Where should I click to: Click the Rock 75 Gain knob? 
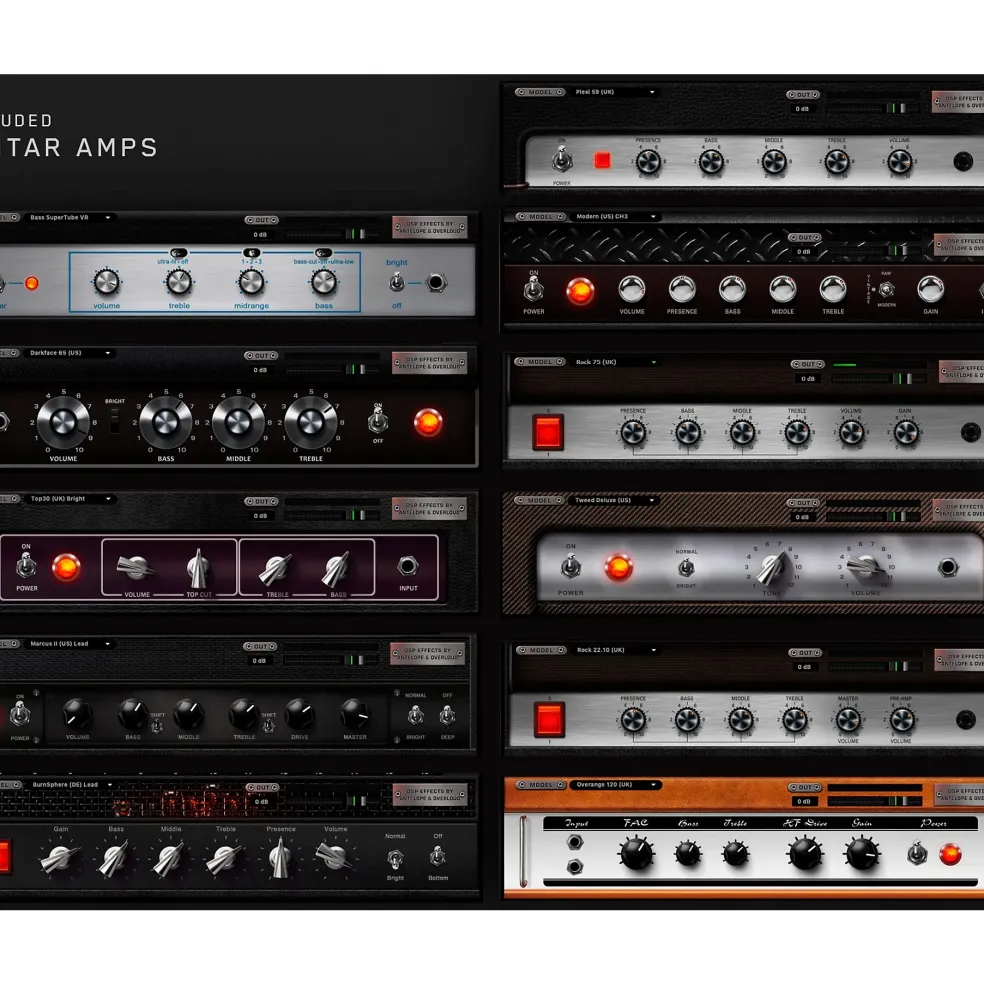point(905,432)
